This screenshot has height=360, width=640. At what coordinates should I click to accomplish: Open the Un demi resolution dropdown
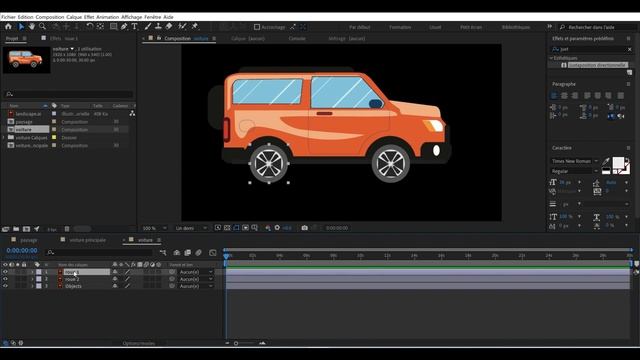[191, 228]
